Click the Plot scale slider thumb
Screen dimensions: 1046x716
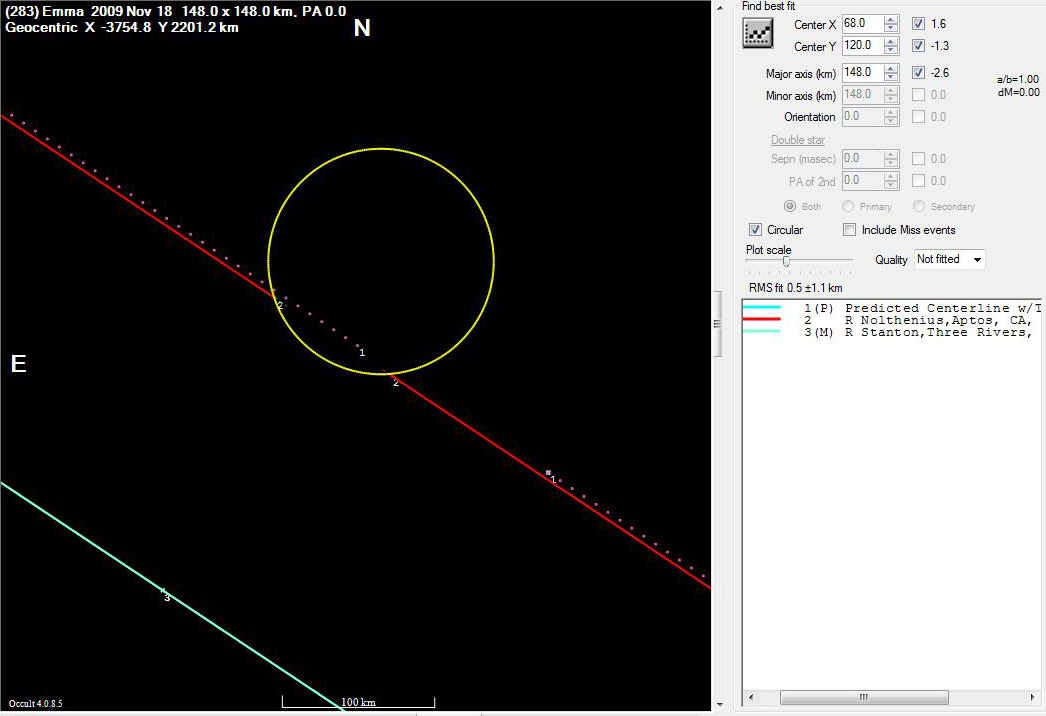coord(786,261)
